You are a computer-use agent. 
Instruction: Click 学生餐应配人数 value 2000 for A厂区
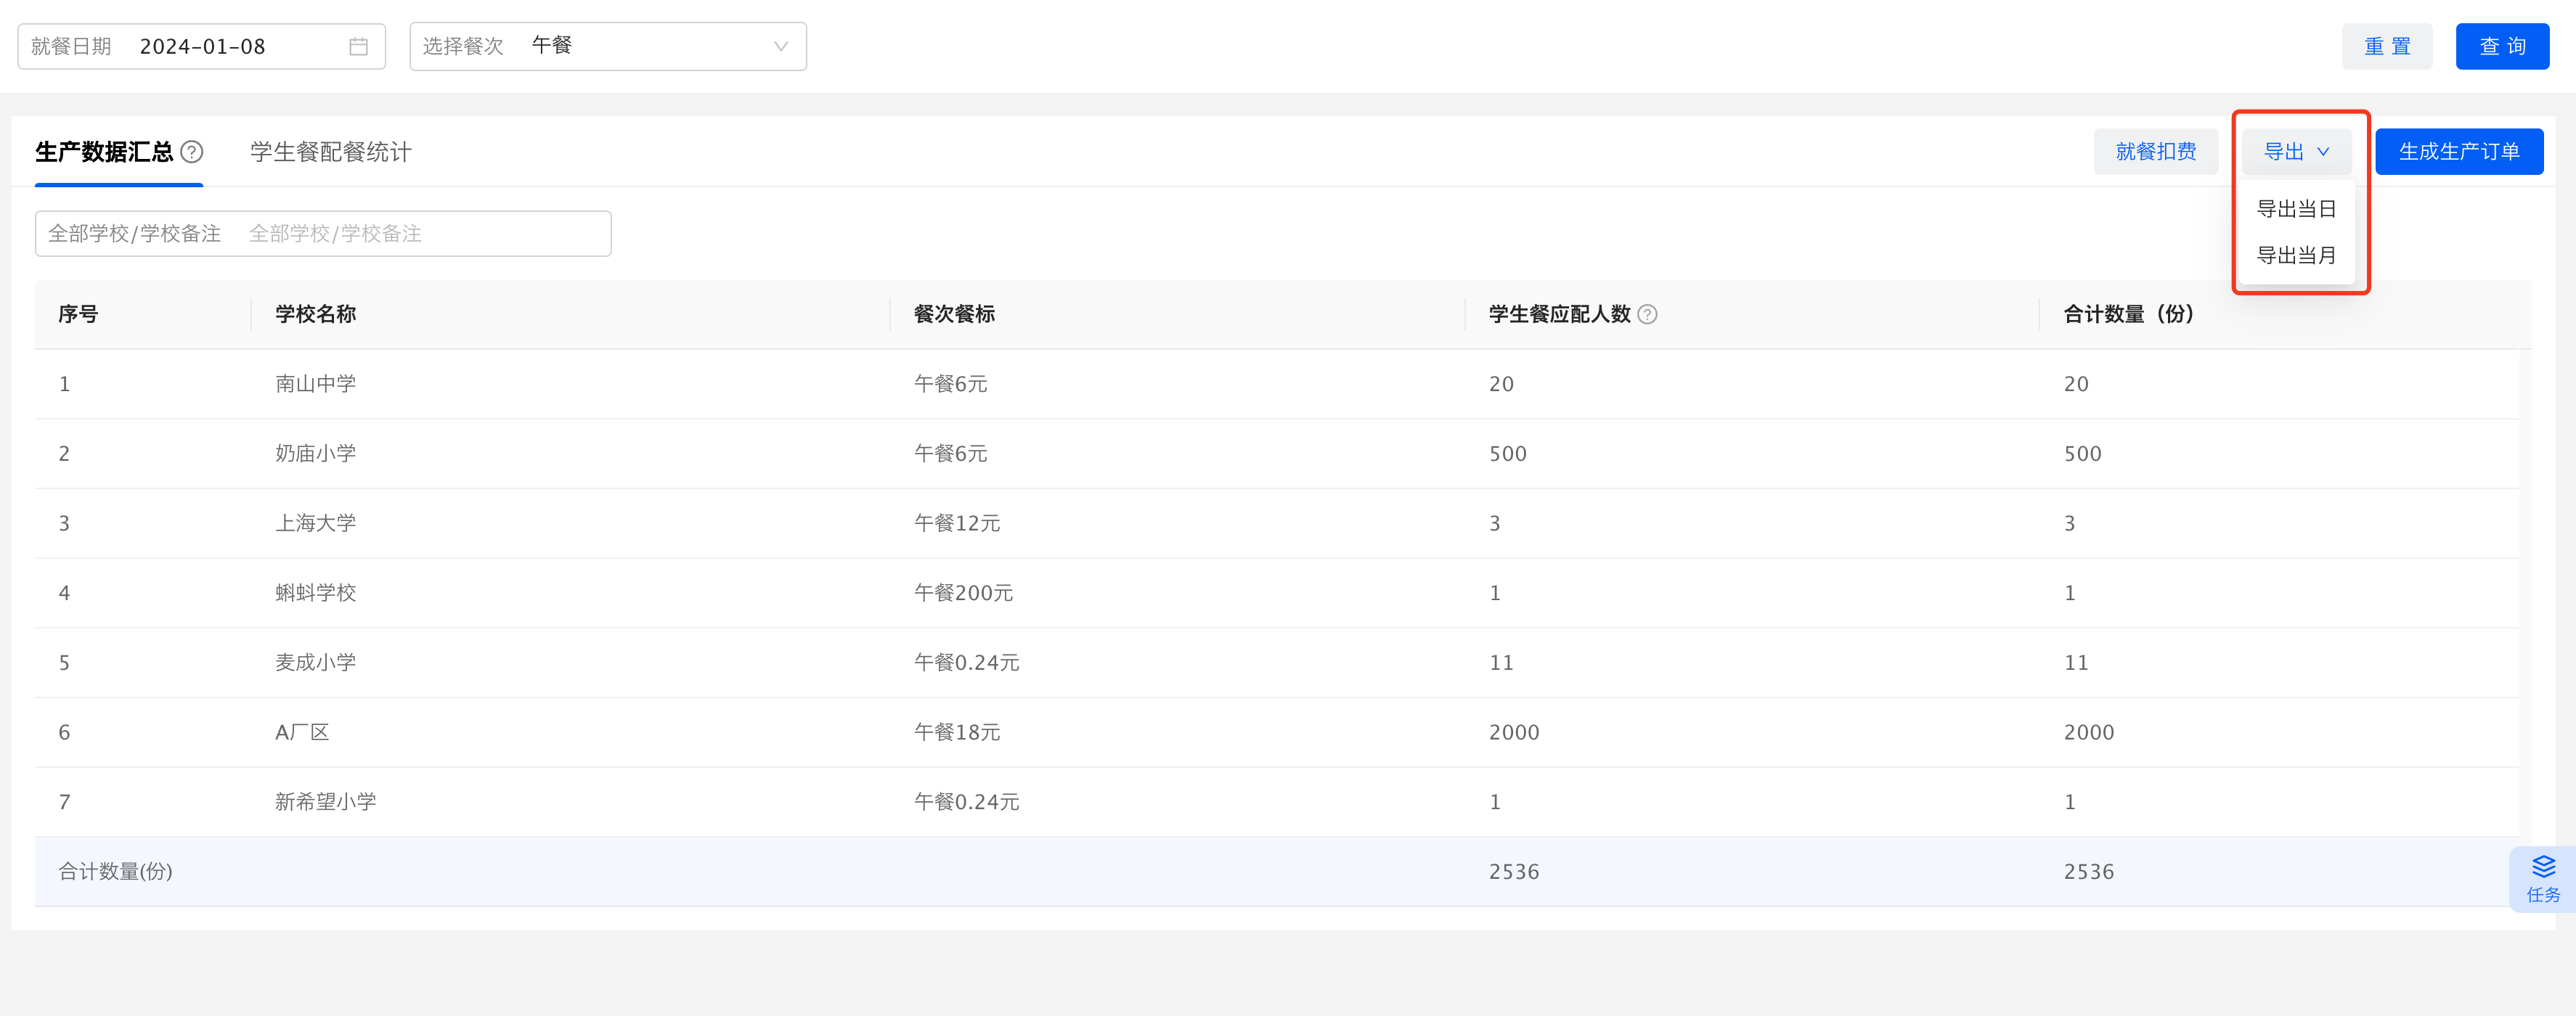coord(1514,733)
